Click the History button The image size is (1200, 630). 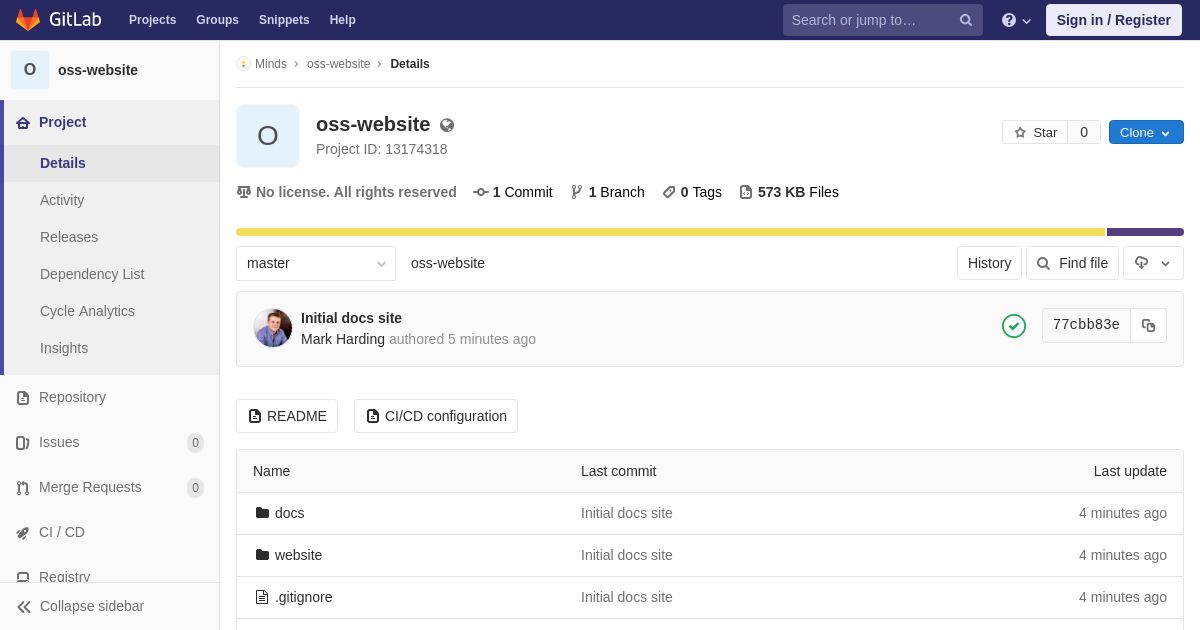click(x=989, y=263)
